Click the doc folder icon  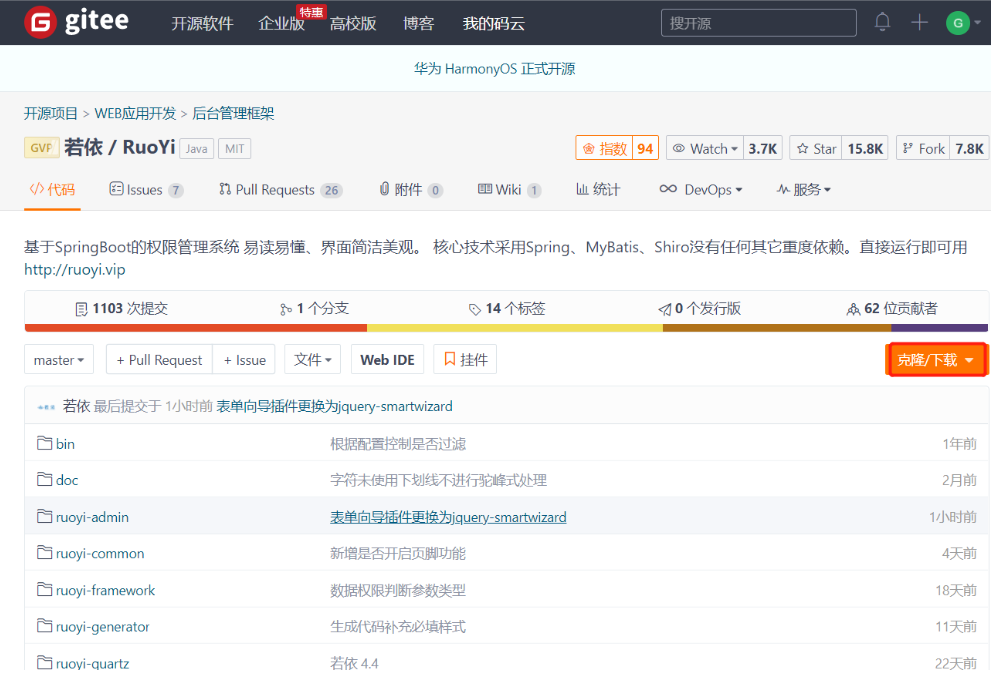[44, 479]
